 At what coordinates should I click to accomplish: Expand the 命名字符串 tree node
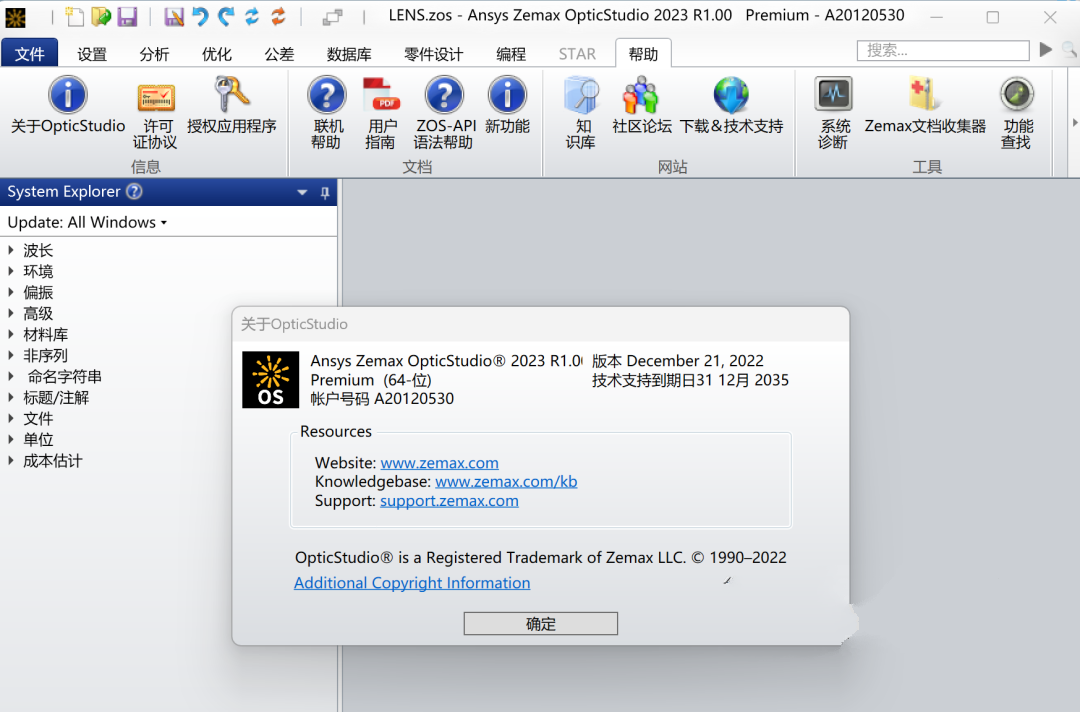[11, 377]
